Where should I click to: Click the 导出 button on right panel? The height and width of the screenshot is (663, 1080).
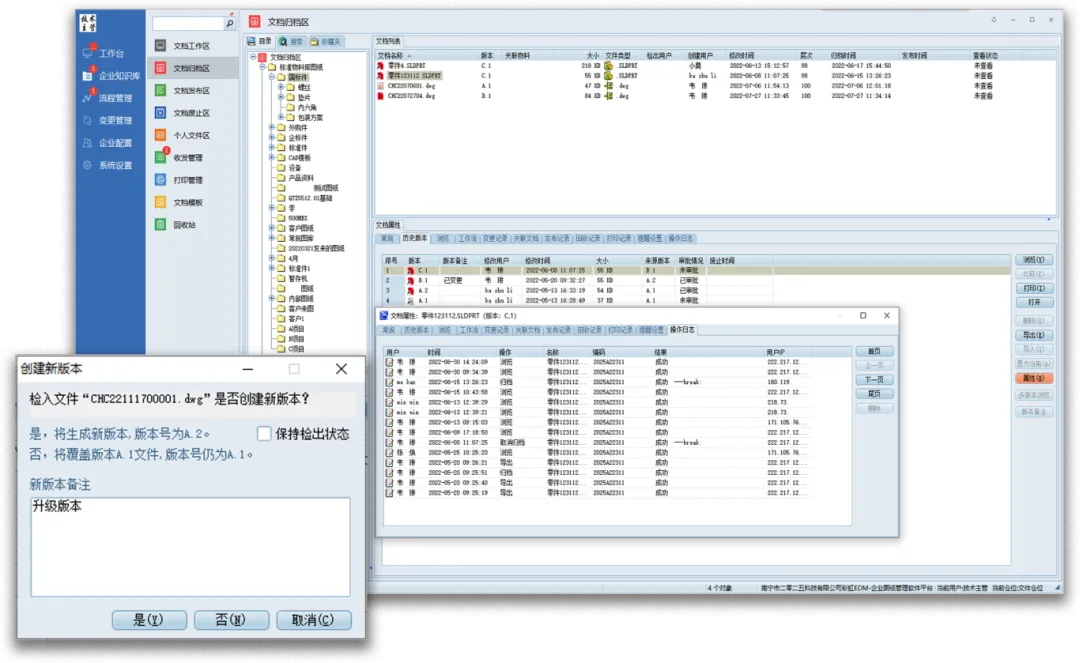tap(1033, 335)
